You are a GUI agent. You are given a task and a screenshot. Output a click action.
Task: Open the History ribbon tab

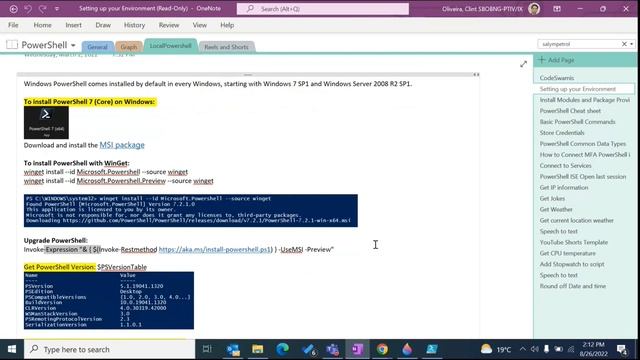click(x=134, y=25)
